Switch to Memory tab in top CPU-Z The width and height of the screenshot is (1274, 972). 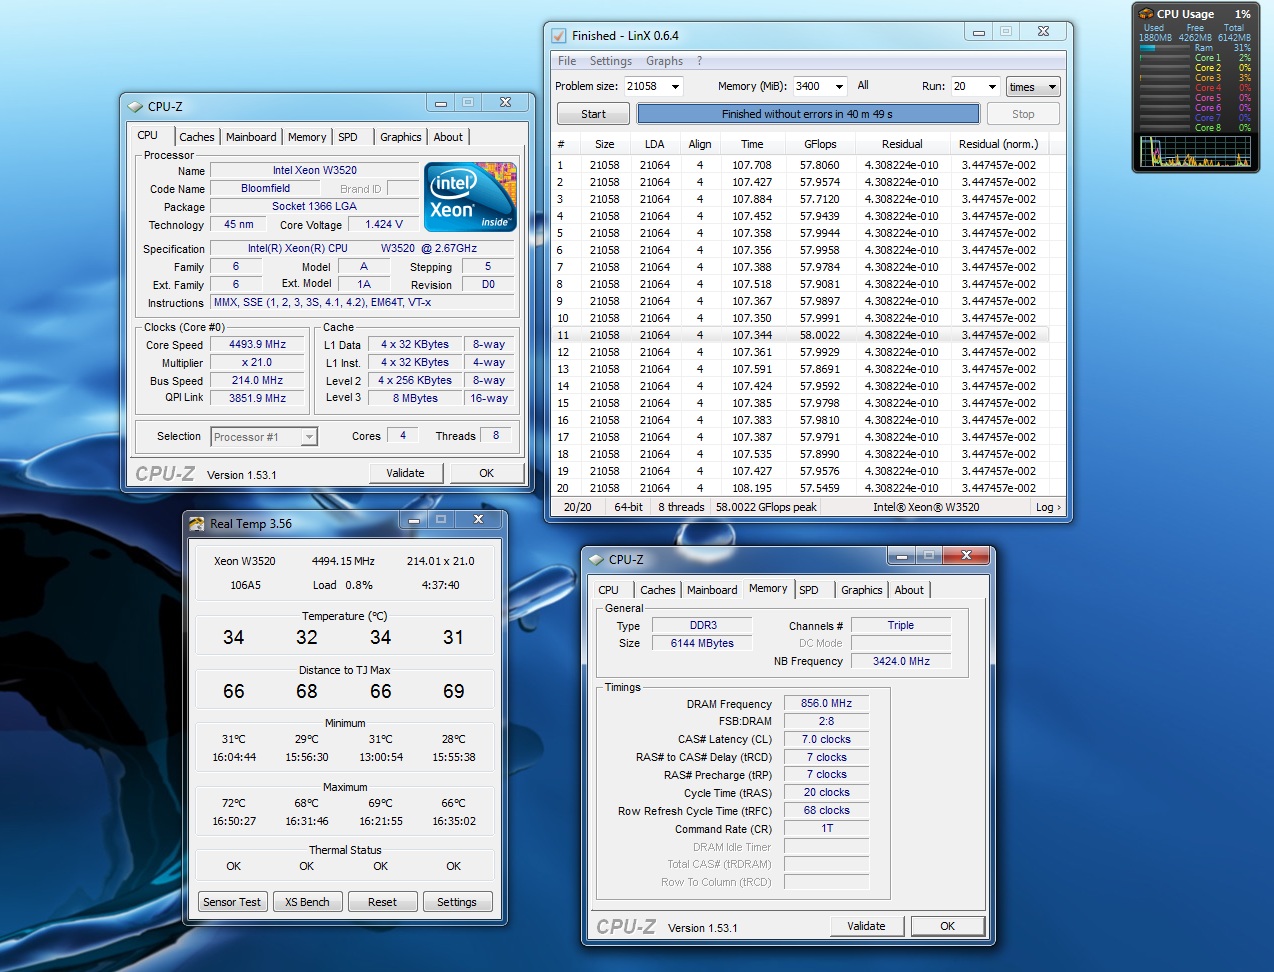[x=307, y=137]
